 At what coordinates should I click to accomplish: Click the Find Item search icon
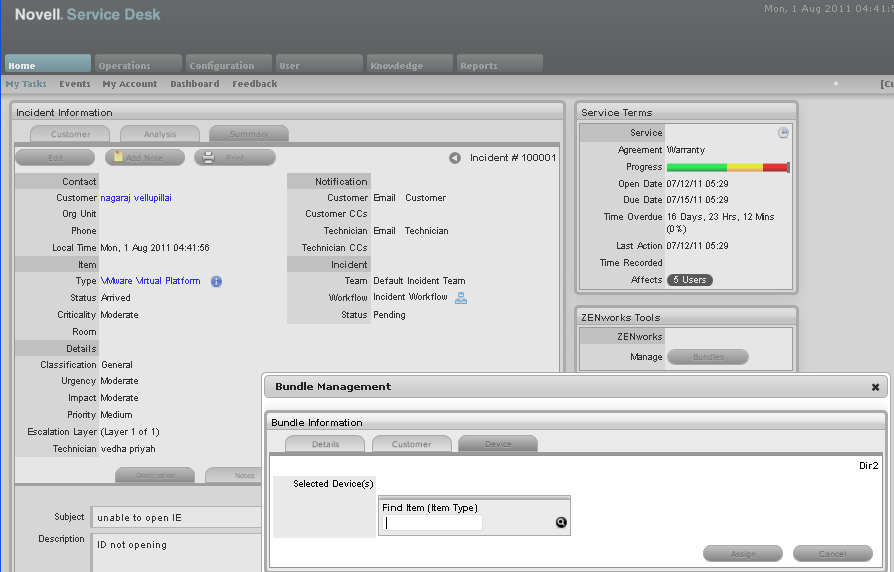tap(561, 522)
